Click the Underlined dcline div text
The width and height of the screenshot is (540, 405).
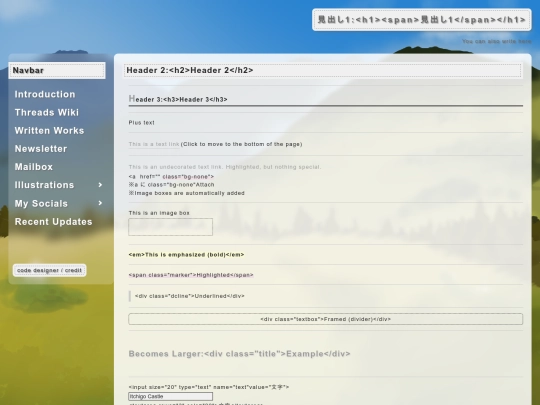190,296
